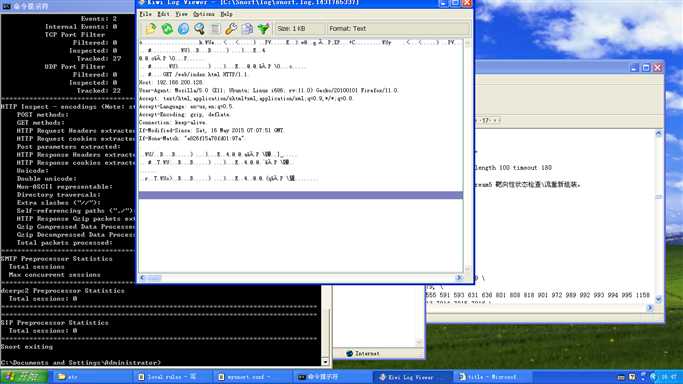Click the Snort exiting line in command prompt

point(27,347)
